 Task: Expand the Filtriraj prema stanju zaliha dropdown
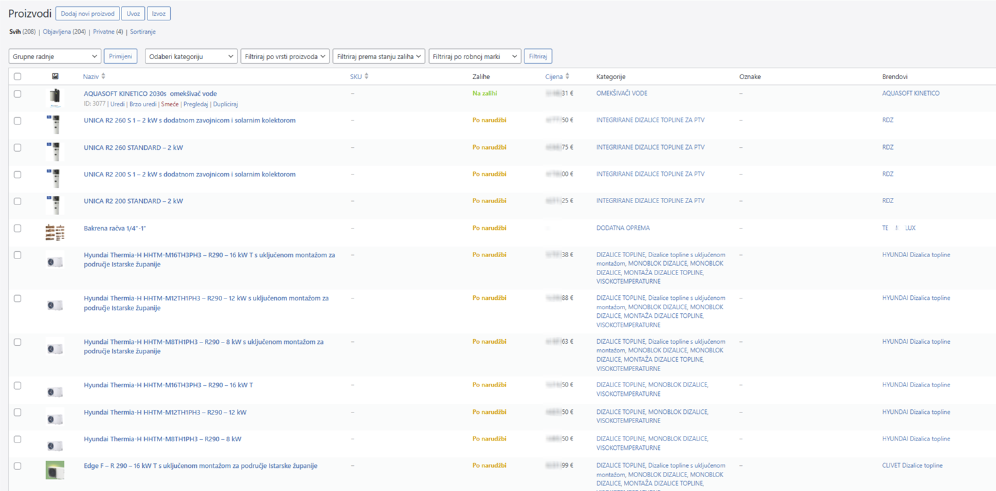click(379, 57)
